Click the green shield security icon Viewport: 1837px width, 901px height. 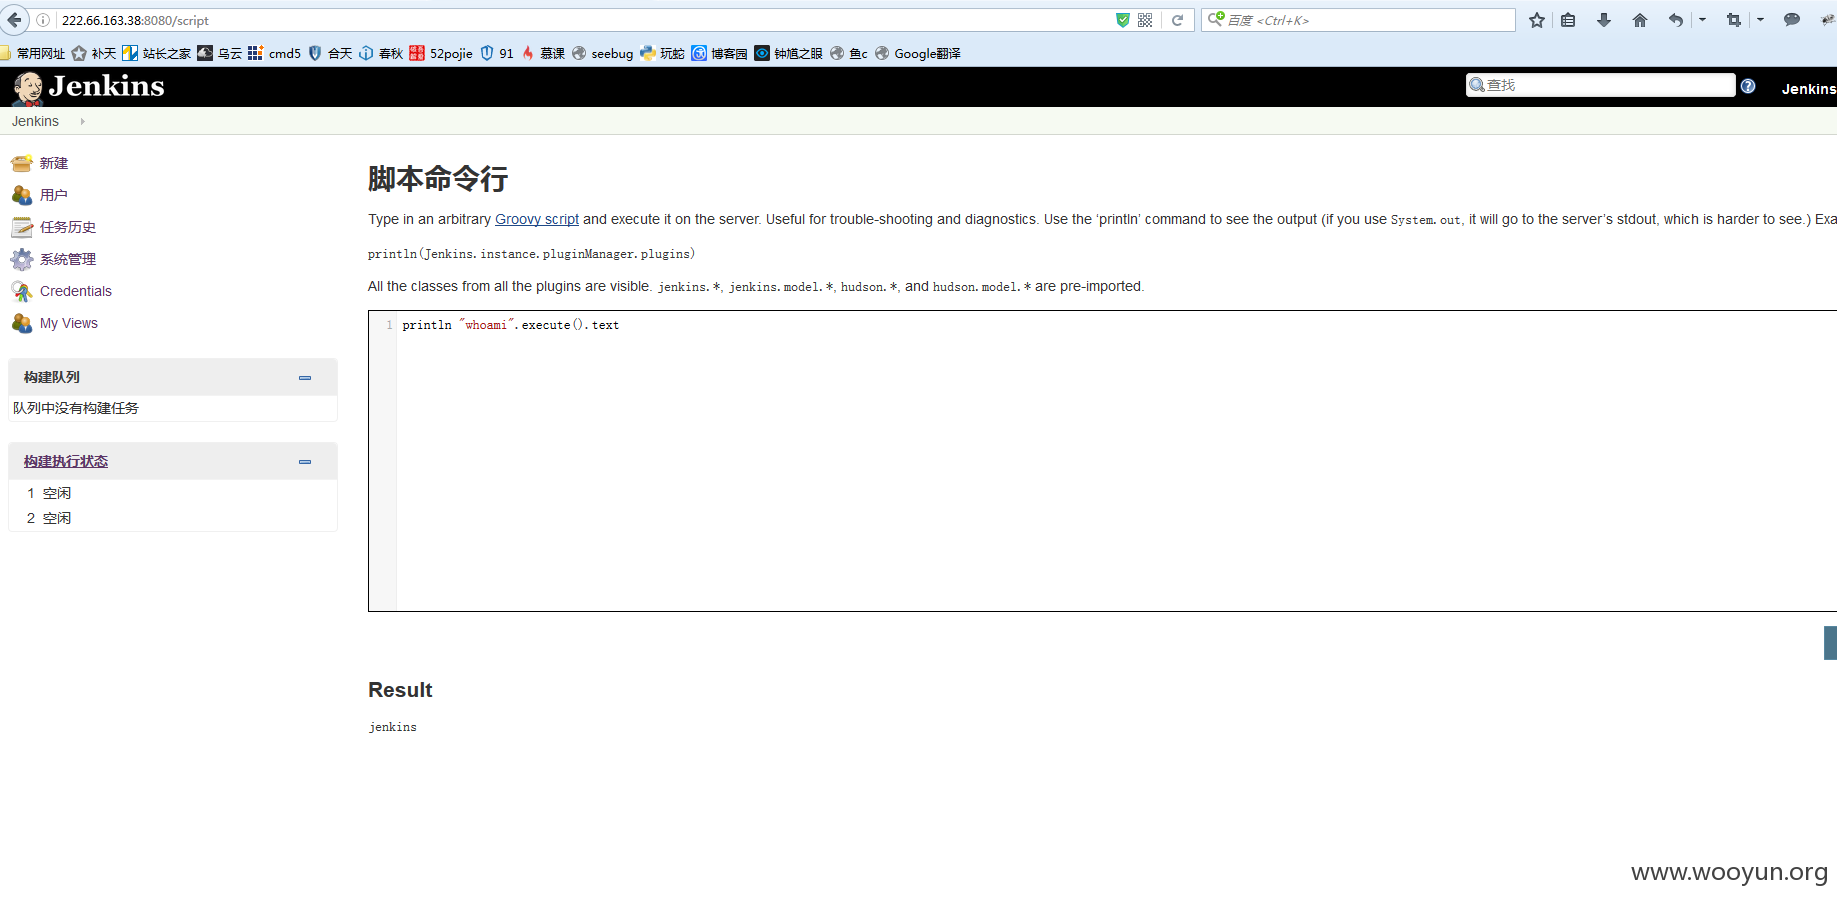1123,20
